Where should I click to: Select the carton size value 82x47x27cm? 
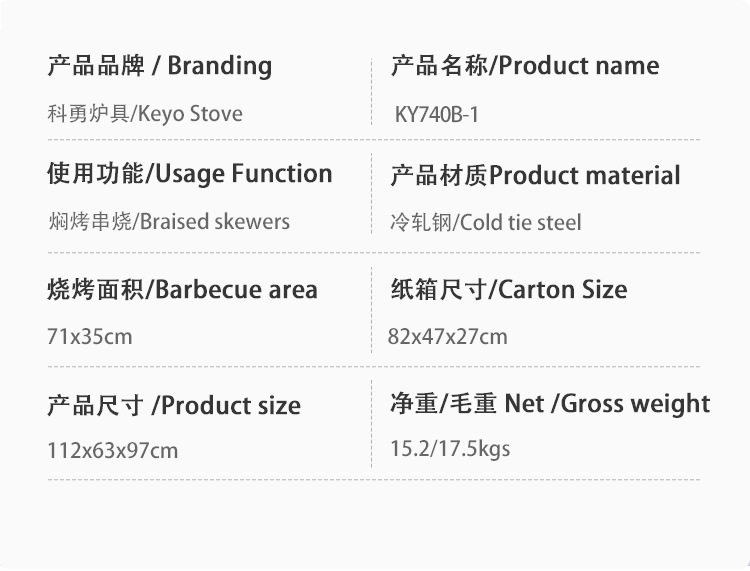(447, 336)
